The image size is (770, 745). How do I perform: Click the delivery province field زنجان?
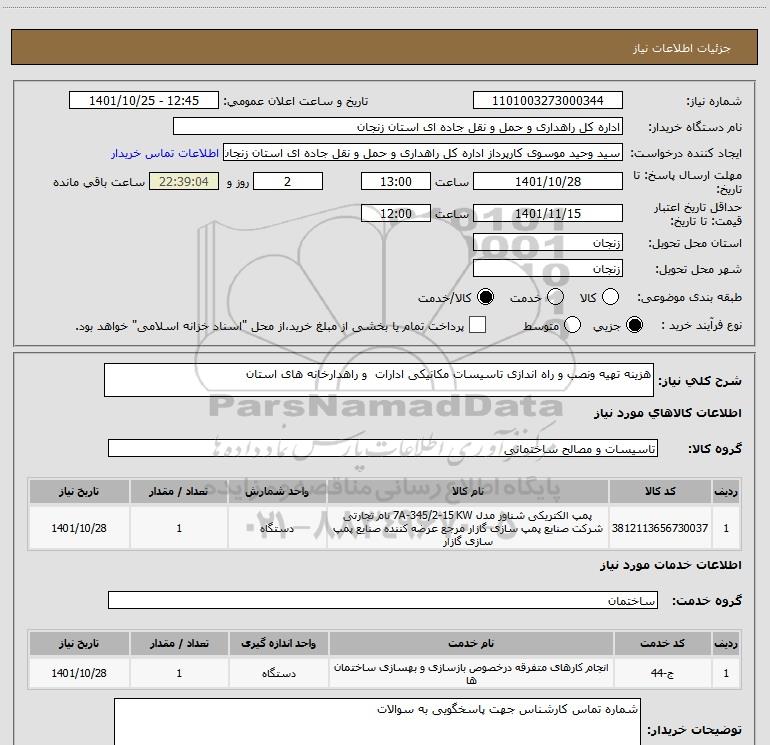548,243
